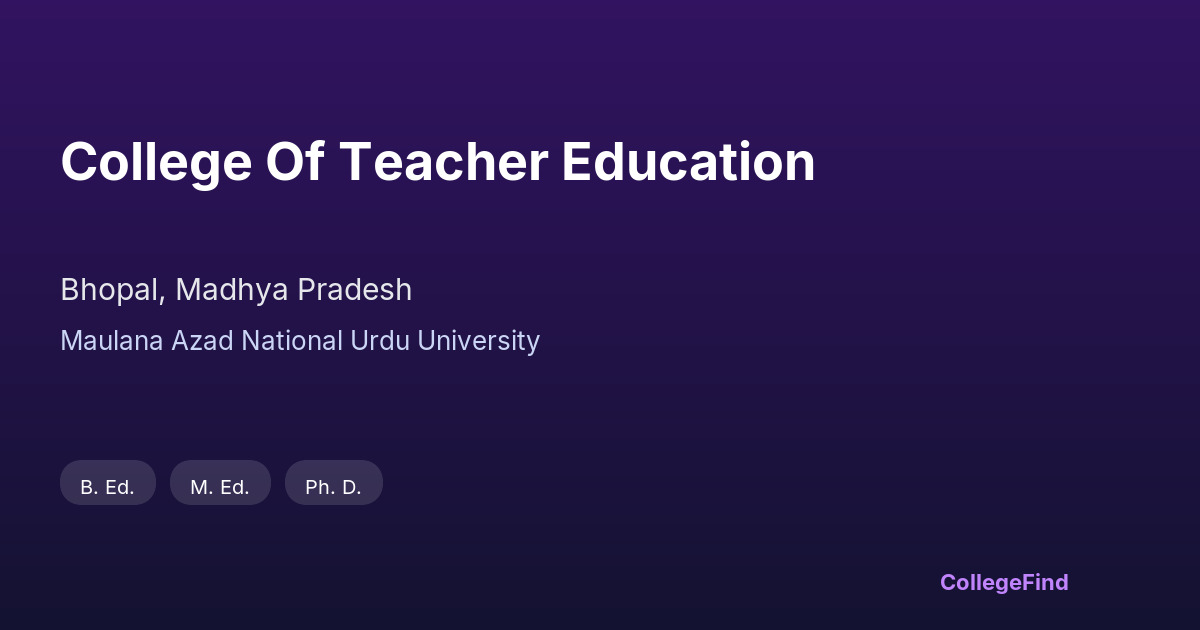The height and width of the screenshot is (630, 1200).
Task: Click "Madhya" in the location line
Action: point(231,290)
